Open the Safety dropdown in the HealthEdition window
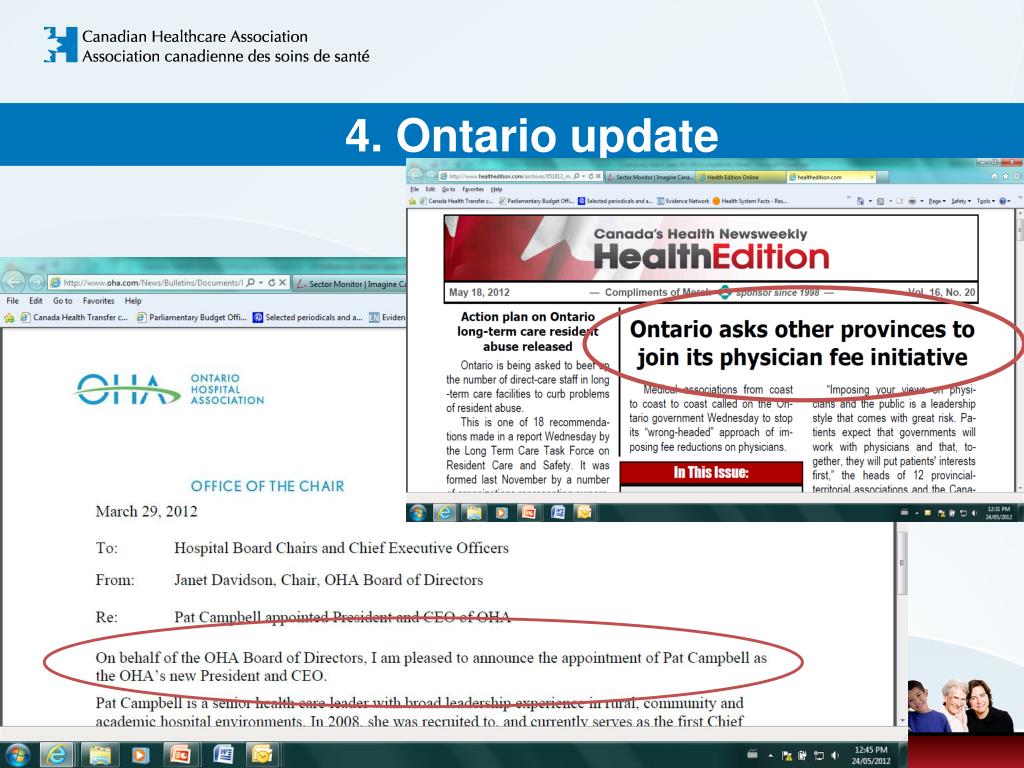Image resolution: width=1024 pixels, height=768 pixels. point(961,201)
